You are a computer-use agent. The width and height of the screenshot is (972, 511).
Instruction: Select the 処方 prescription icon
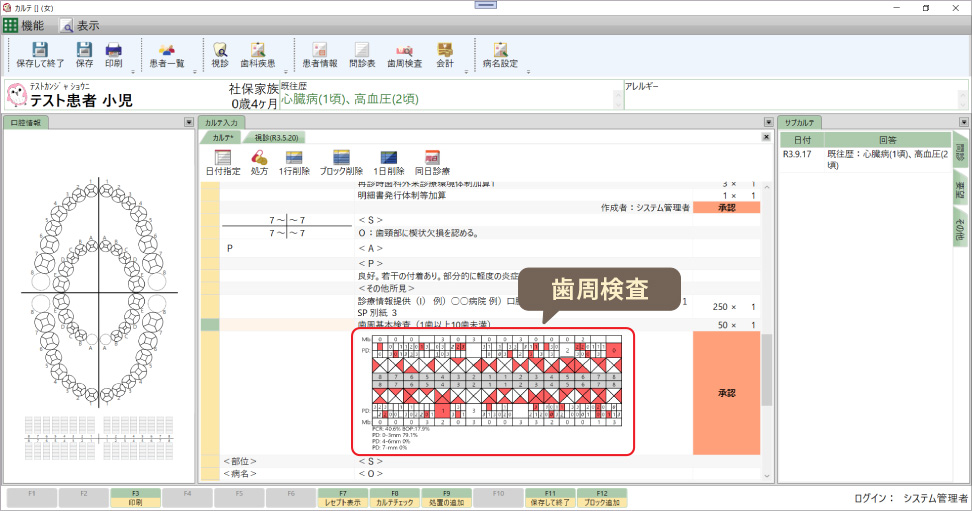259,162
